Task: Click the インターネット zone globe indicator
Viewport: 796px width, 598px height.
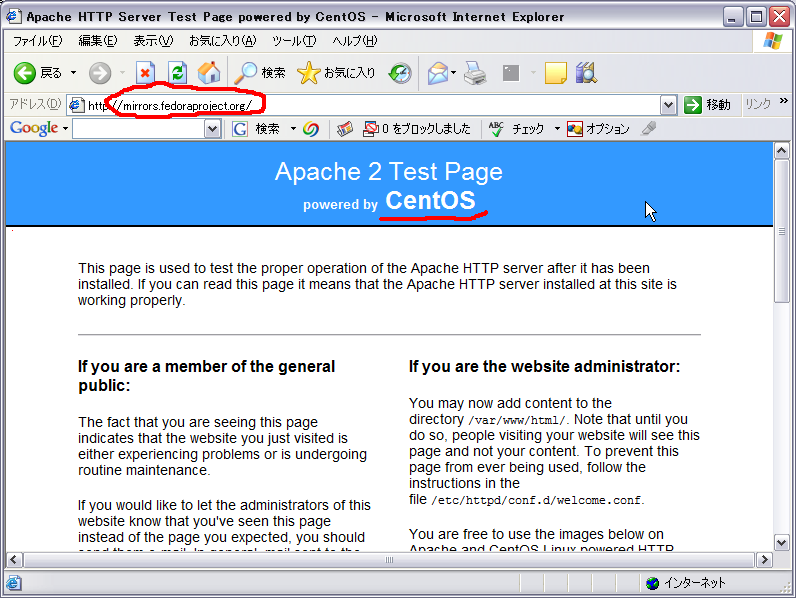Action: tap(685, 583)
